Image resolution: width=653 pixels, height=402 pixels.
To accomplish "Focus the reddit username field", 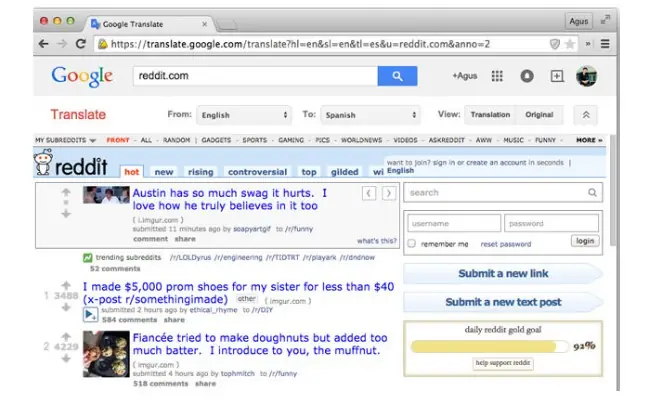I will [454, 223].
